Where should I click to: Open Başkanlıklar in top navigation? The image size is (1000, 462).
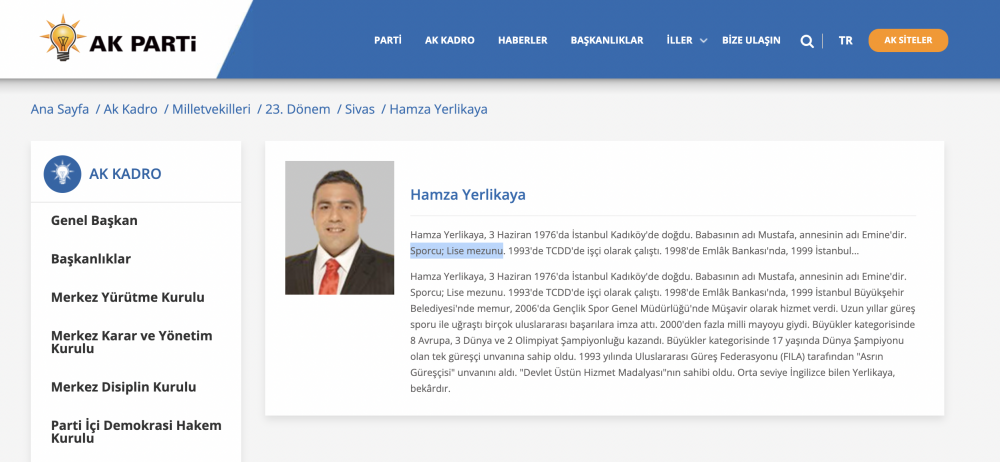coord(606,41)
